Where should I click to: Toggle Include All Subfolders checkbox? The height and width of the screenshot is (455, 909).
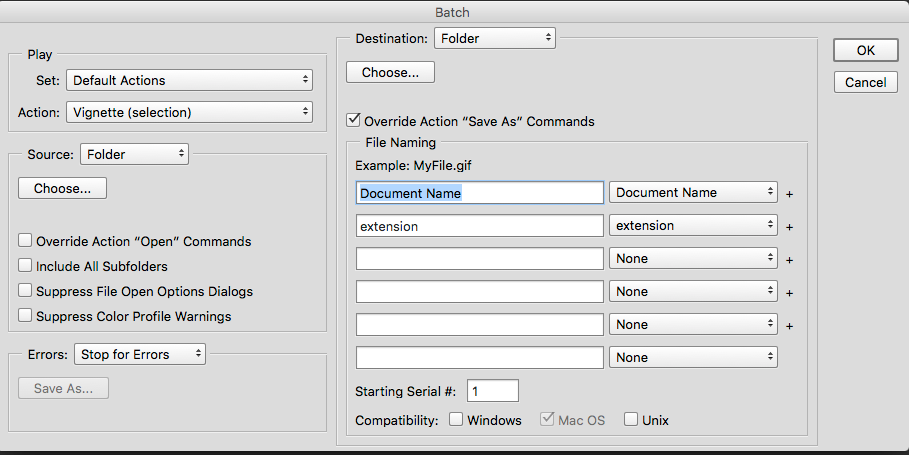tap(25, 266)
